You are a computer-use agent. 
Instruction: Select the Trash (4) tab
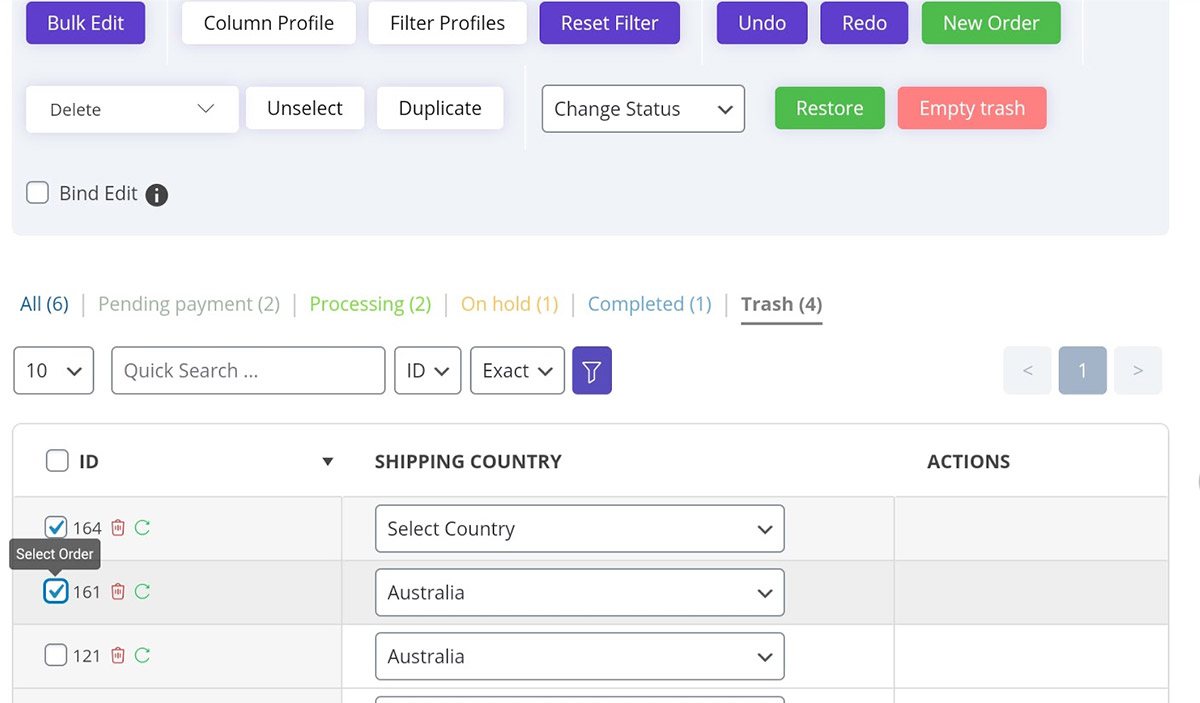pyautogui.click(x=782, y=304)
